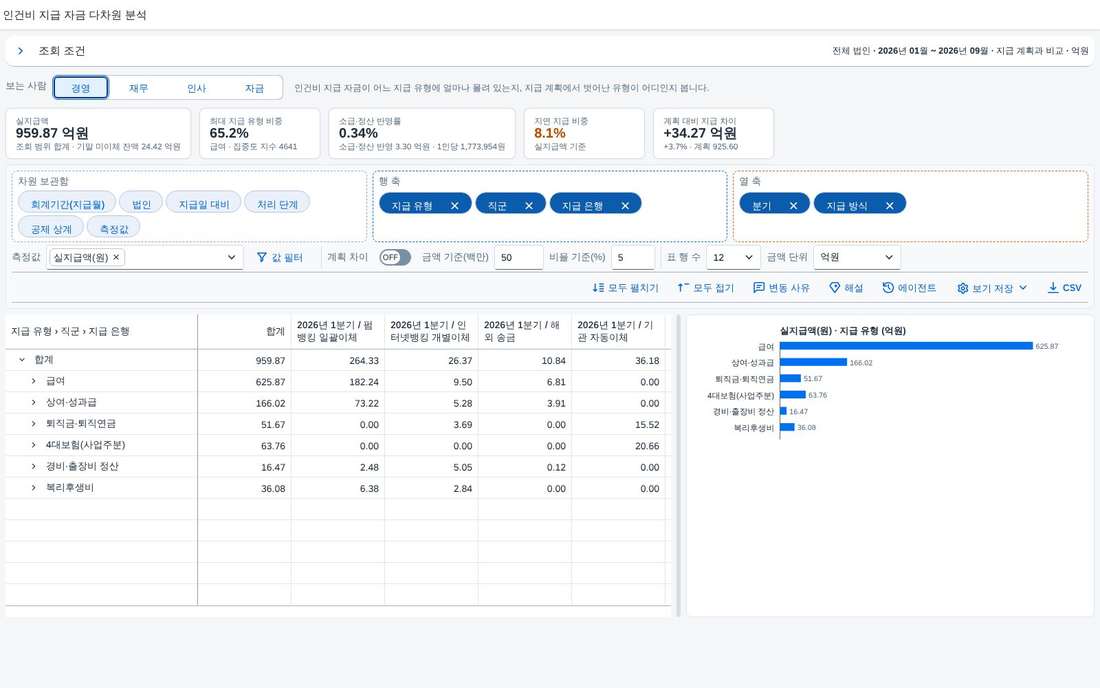
Task: Expand the 4대보험(사업주분) row
Action: click(x=33, y=445)
